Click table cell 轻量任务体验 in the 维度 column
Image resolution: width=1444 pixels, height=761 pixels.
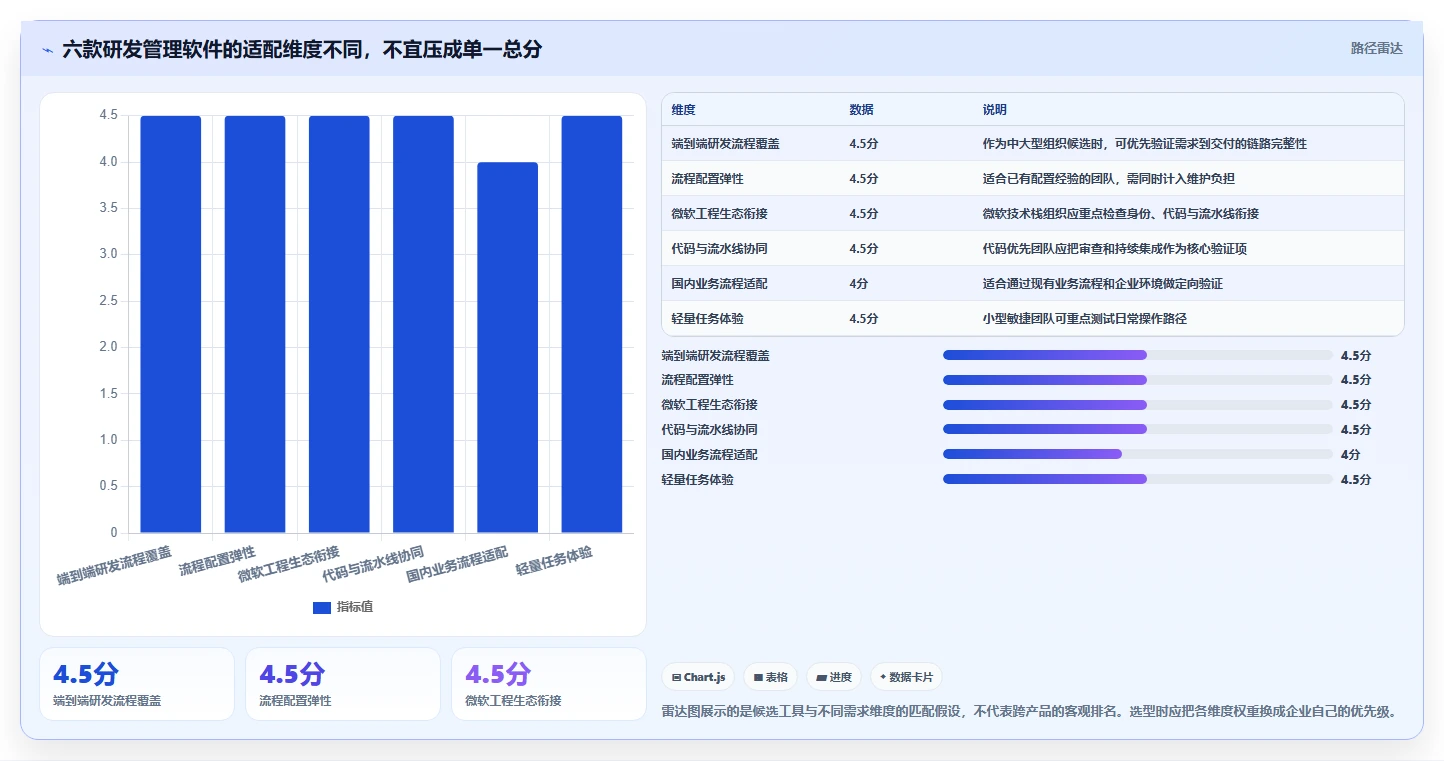(708, 319)
